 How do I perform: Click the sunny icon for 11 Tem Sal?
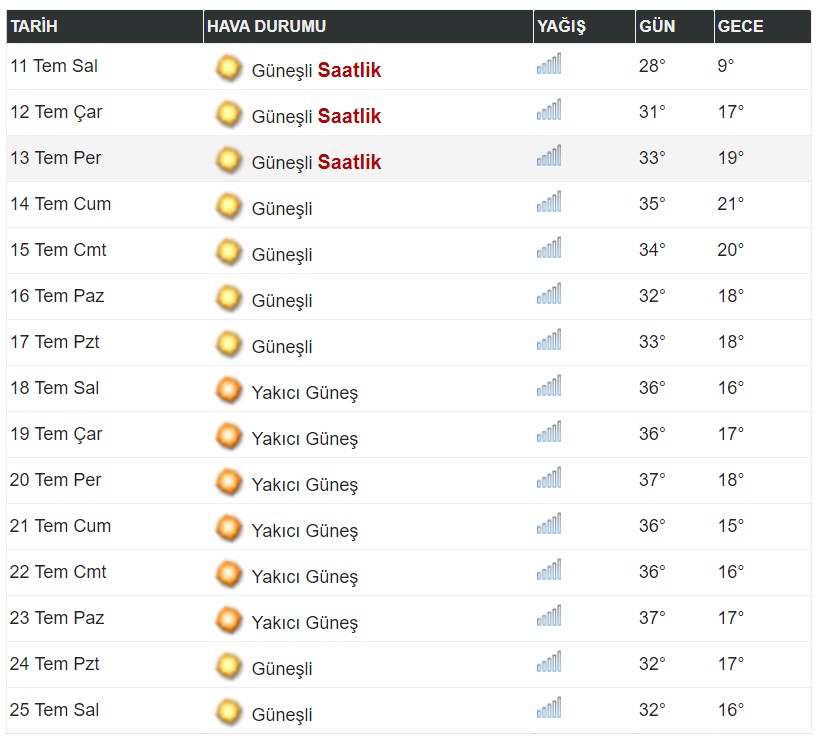[x=228, y=68]
